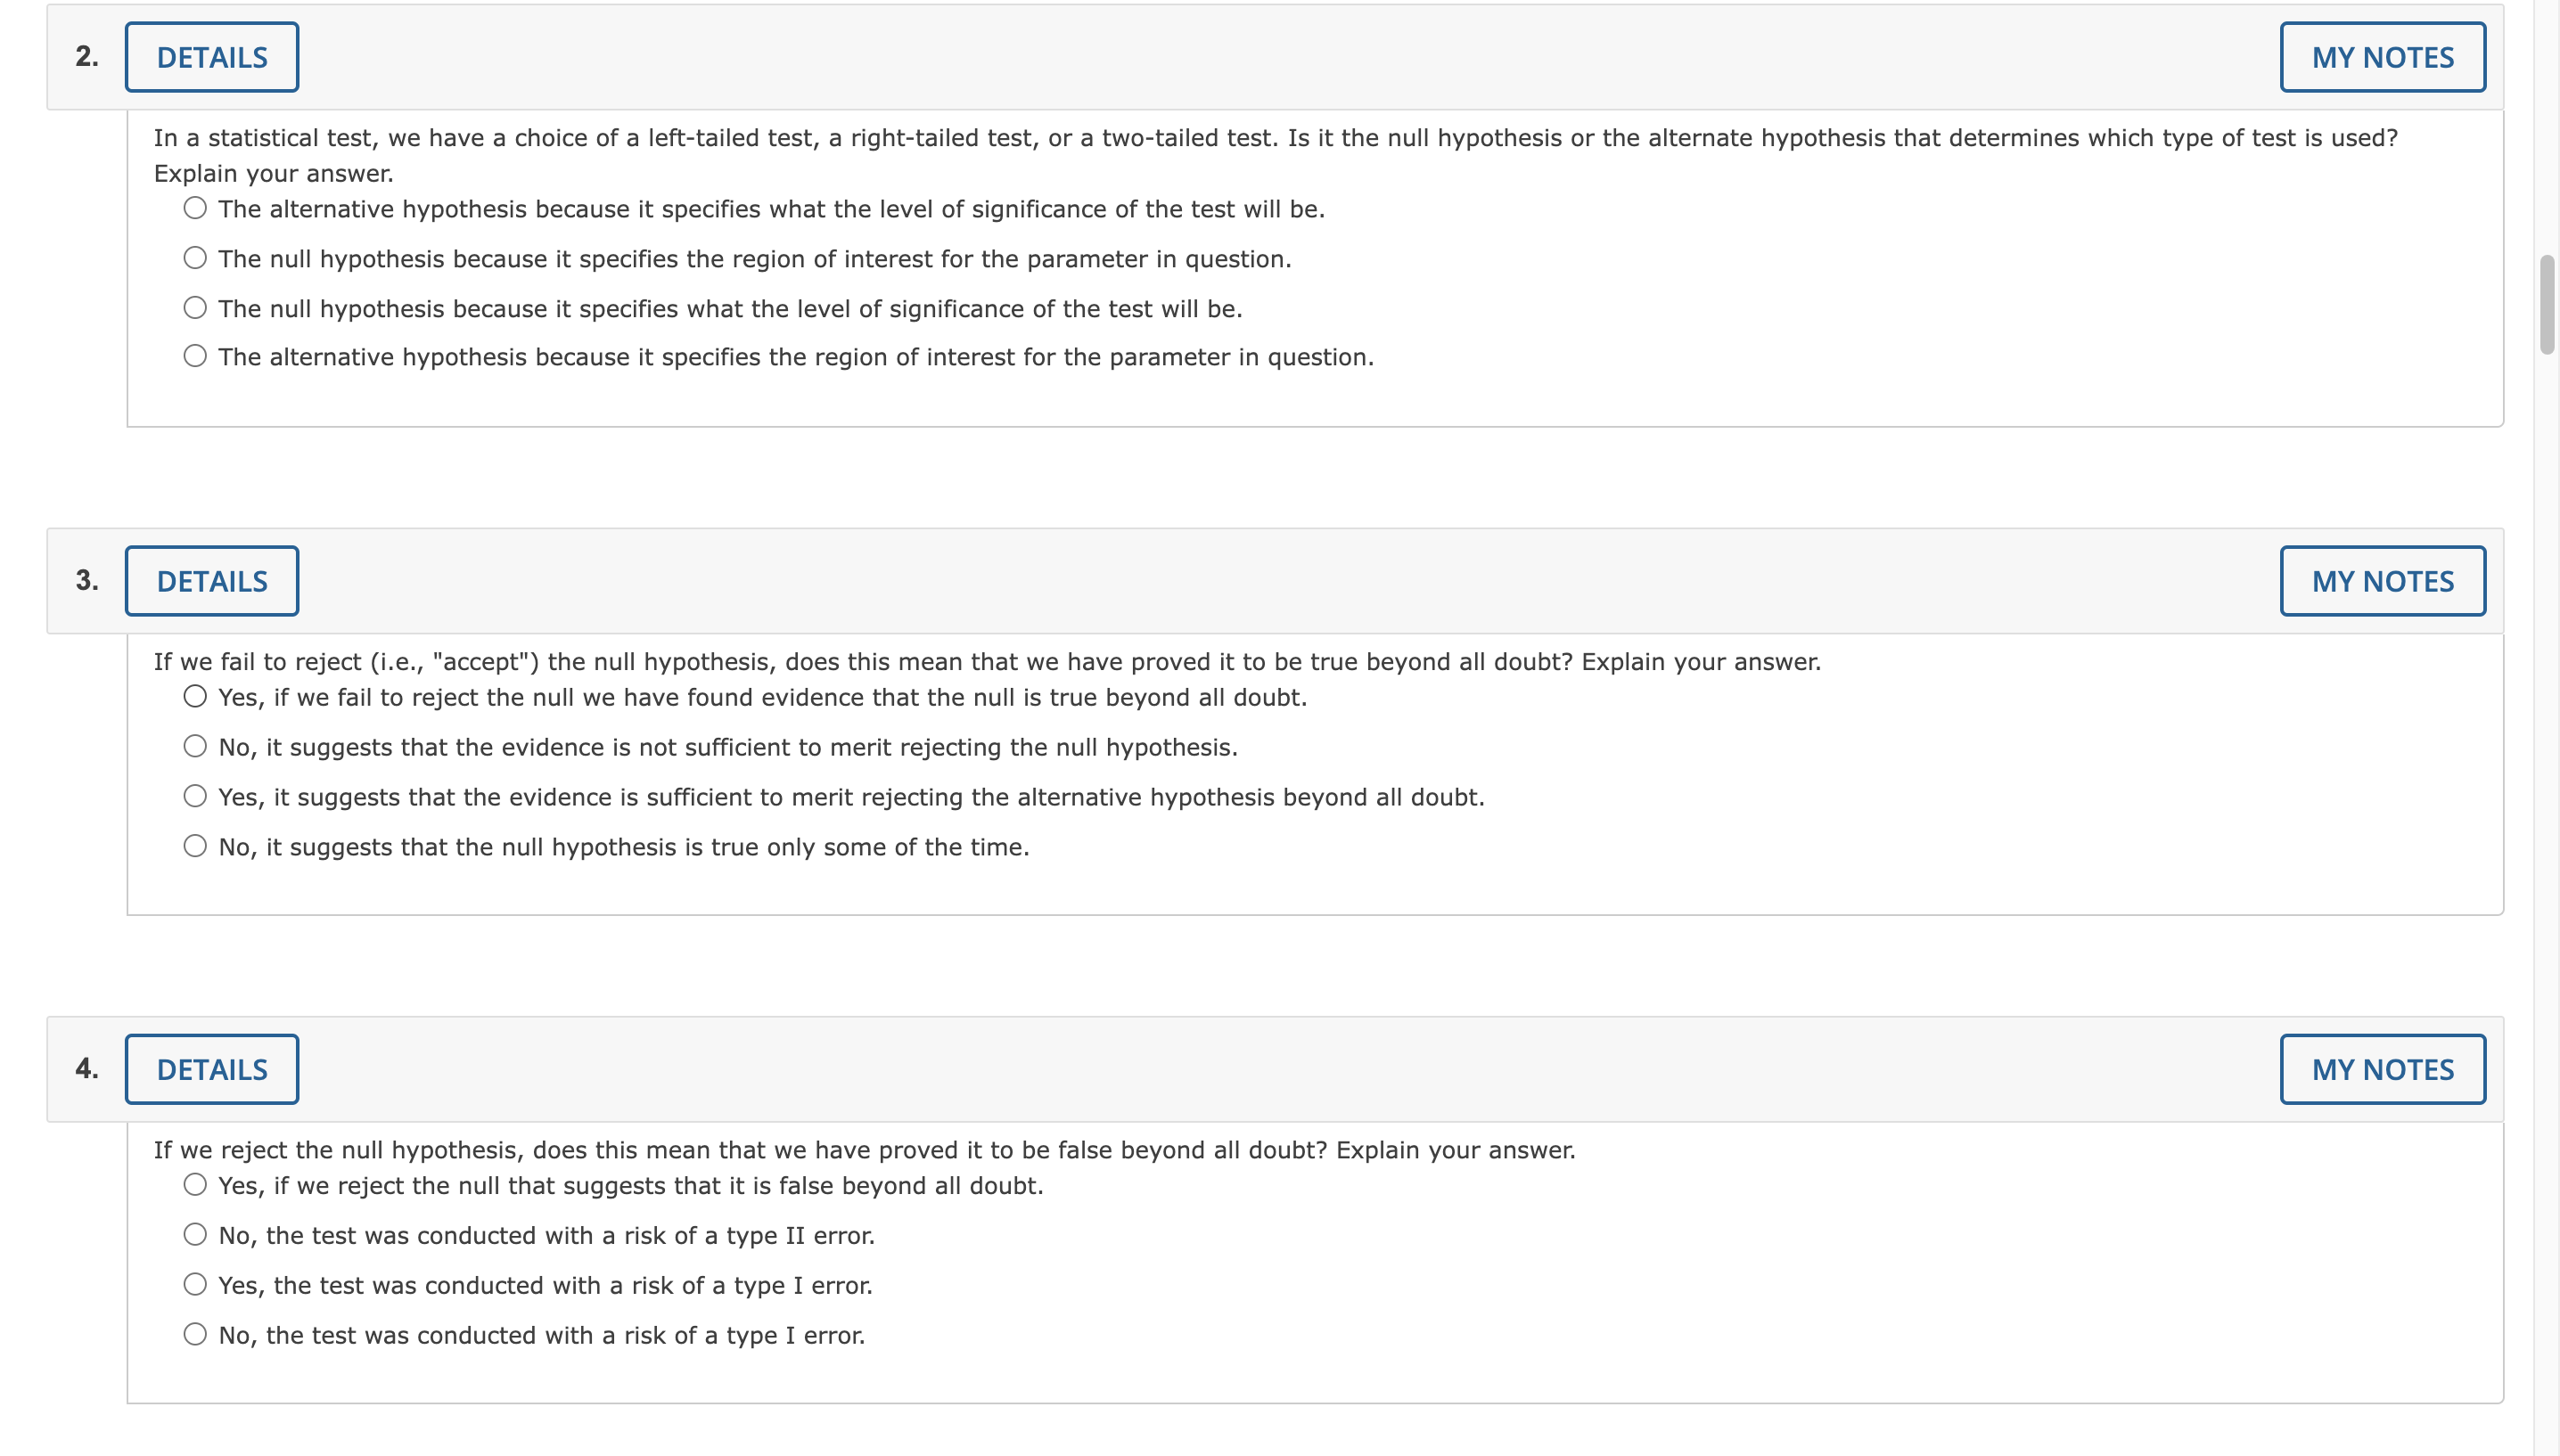
Task: Open MY NOTES for question 2
Action: pyautogui.click(x=2383, y=57)
